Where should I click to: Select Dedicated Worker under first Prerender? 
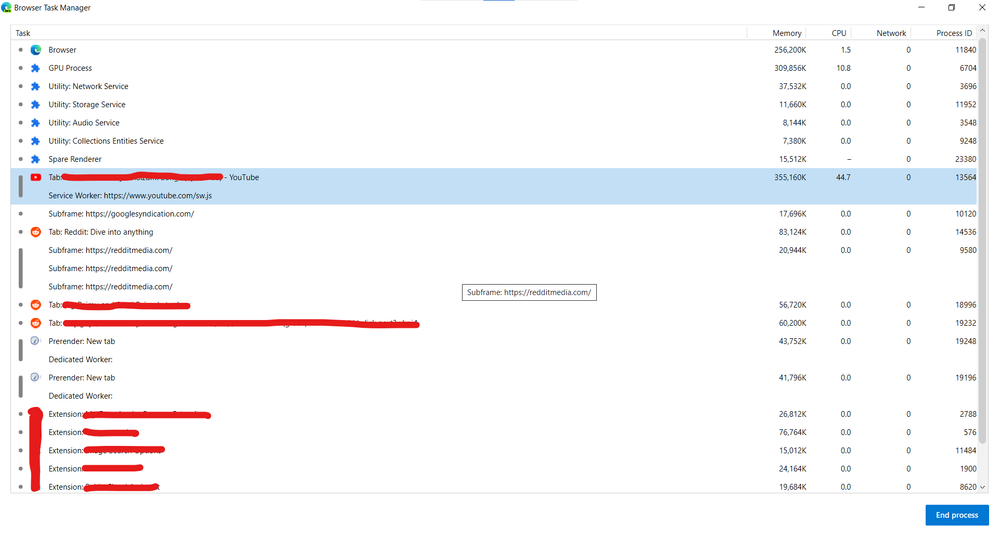[x=494, y=359]
